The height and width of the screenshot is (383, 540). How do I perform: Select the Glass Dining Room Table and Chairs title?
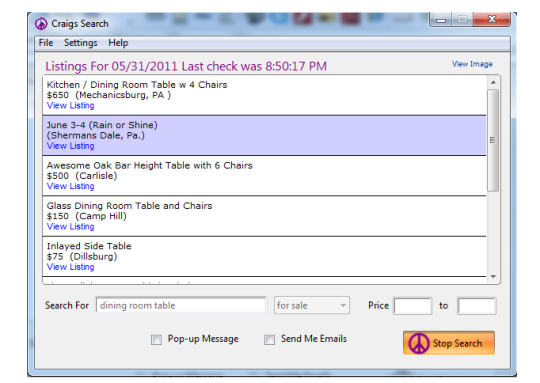129,206
